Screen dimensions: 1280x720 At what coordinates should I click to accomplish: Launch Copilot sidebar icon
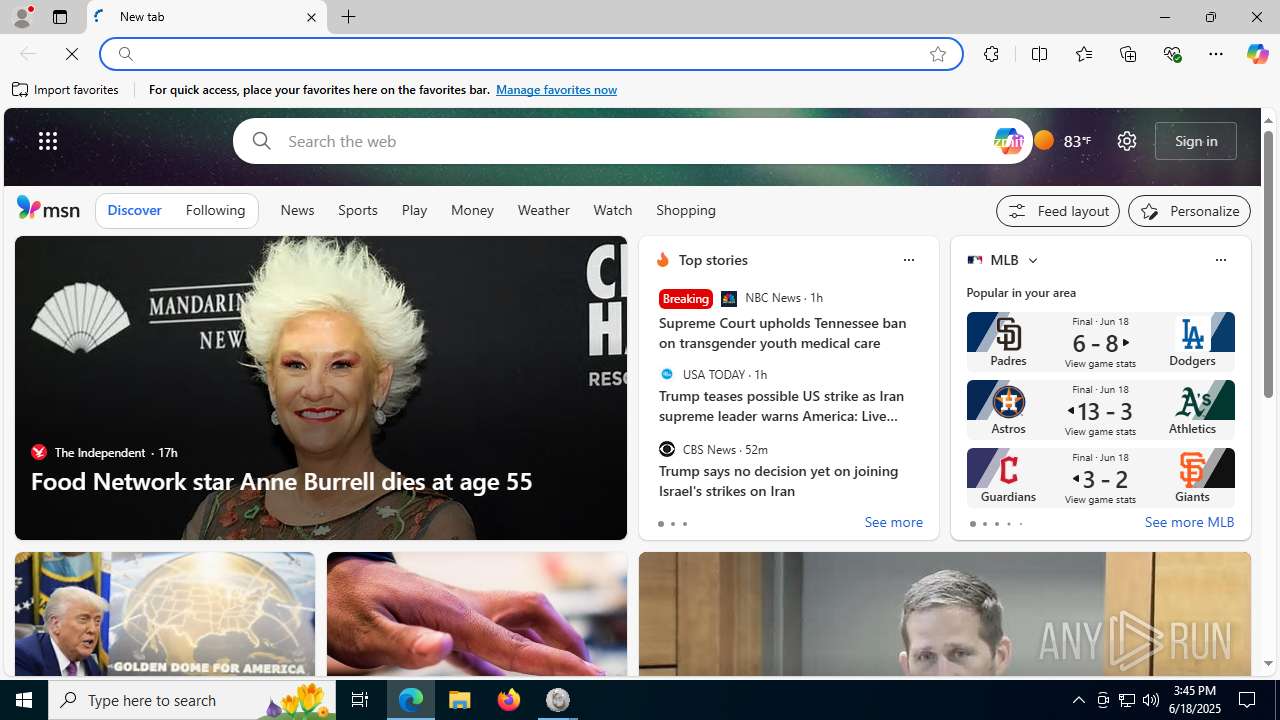(x=1257, y=54)
